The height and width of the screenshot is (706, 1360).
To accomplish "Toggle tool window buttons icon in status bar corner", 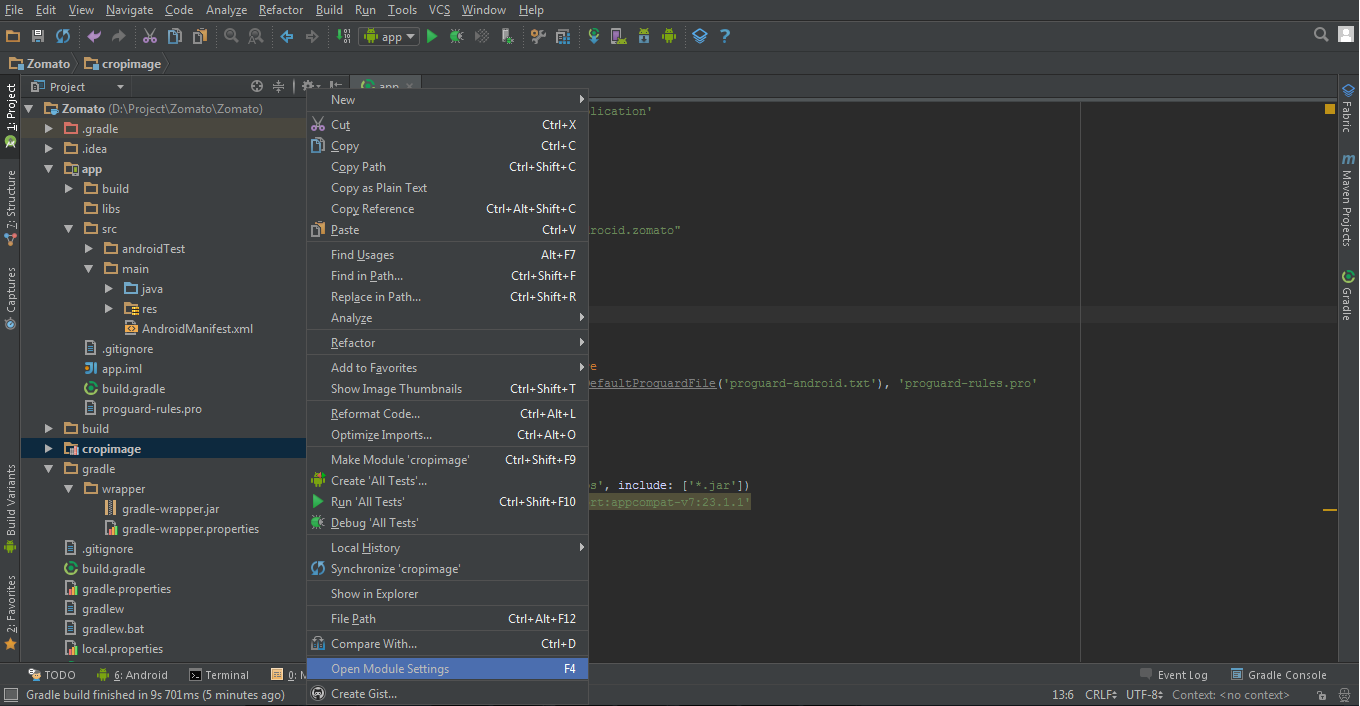I will 11,695.
